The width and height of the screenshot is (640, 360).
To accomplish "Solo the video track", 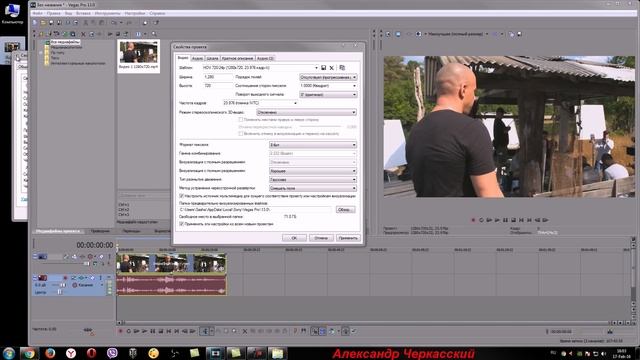I will 109,257.
